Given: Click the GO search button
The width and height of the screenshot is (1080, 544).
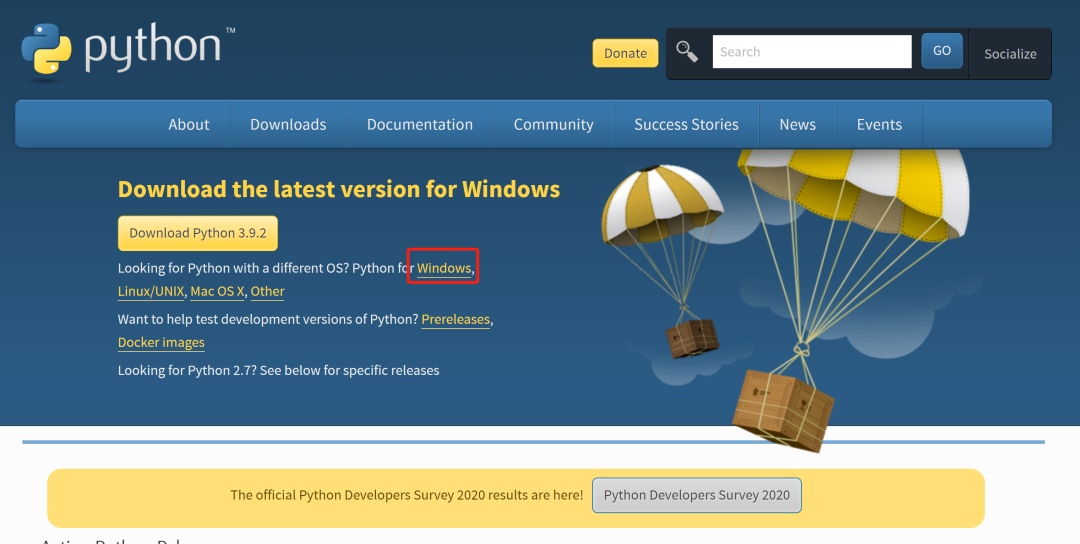Looking at the screenshot, I should pos(941,51).
